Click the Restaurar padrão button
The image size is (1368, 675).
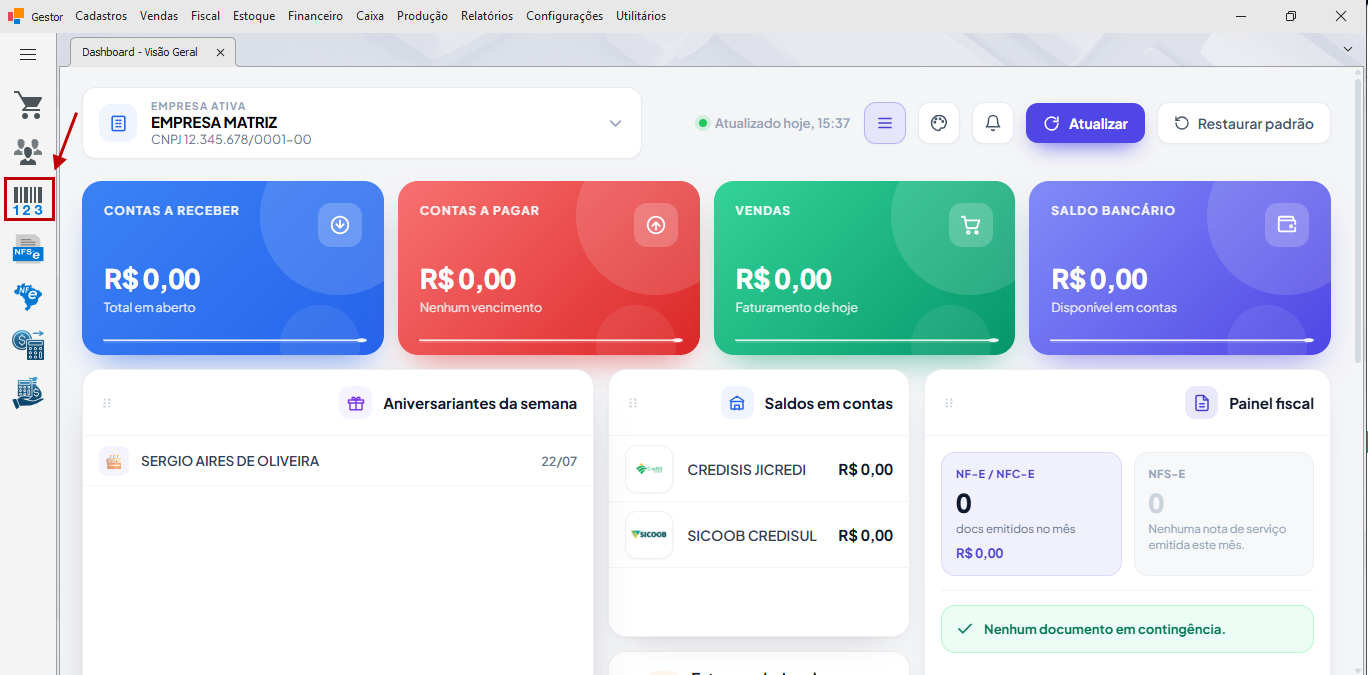pos(1244,123)
